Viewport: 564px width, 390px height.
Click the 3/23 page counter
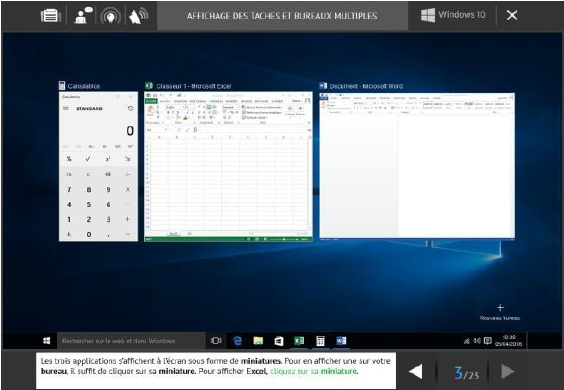(466, 373)
